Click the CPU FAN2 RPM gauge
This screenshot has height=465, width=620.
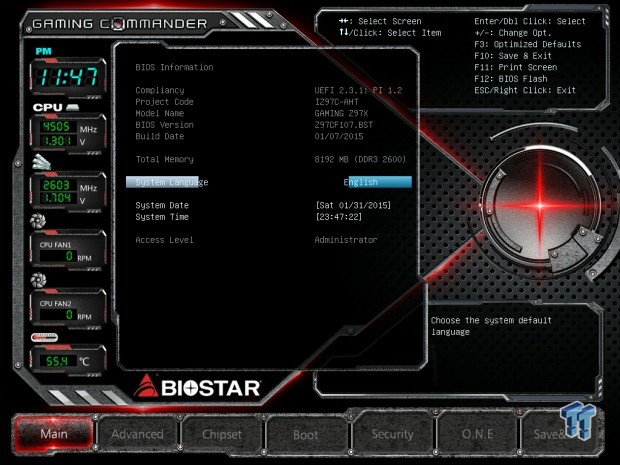click(68, 309)
